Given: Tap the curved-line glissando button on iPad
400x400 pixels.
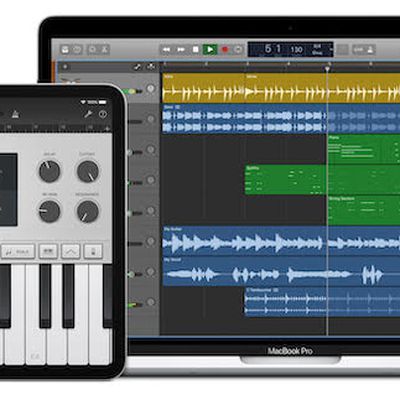Looking at the screenshot, I should click(x=70, y=252).
